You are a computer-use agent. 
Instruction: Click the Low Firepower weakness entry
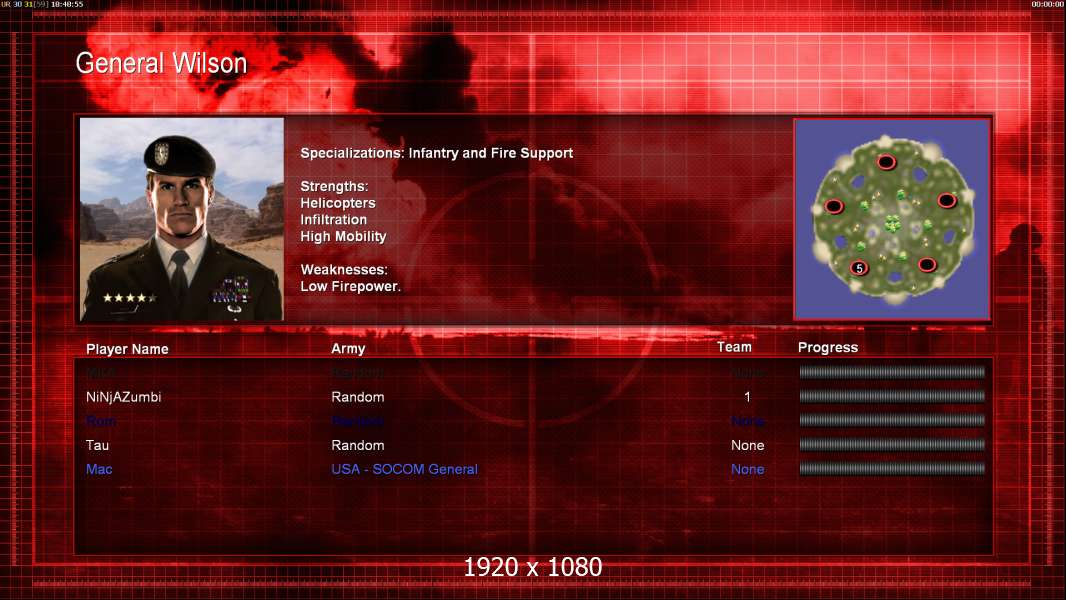pyautogui.click(x=350, y=286)
